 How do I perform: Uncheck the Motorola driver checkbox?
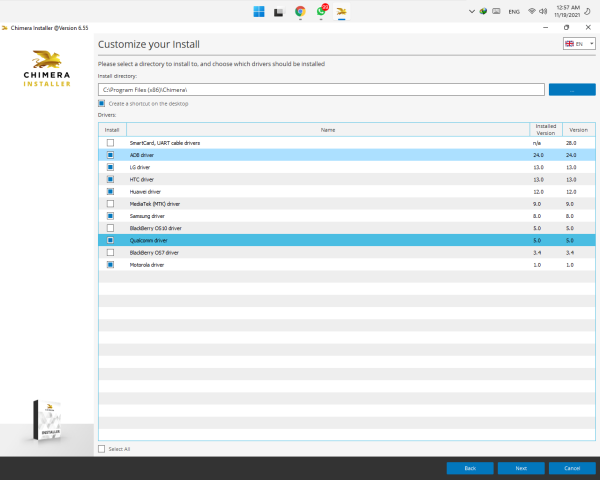point(110,265)
